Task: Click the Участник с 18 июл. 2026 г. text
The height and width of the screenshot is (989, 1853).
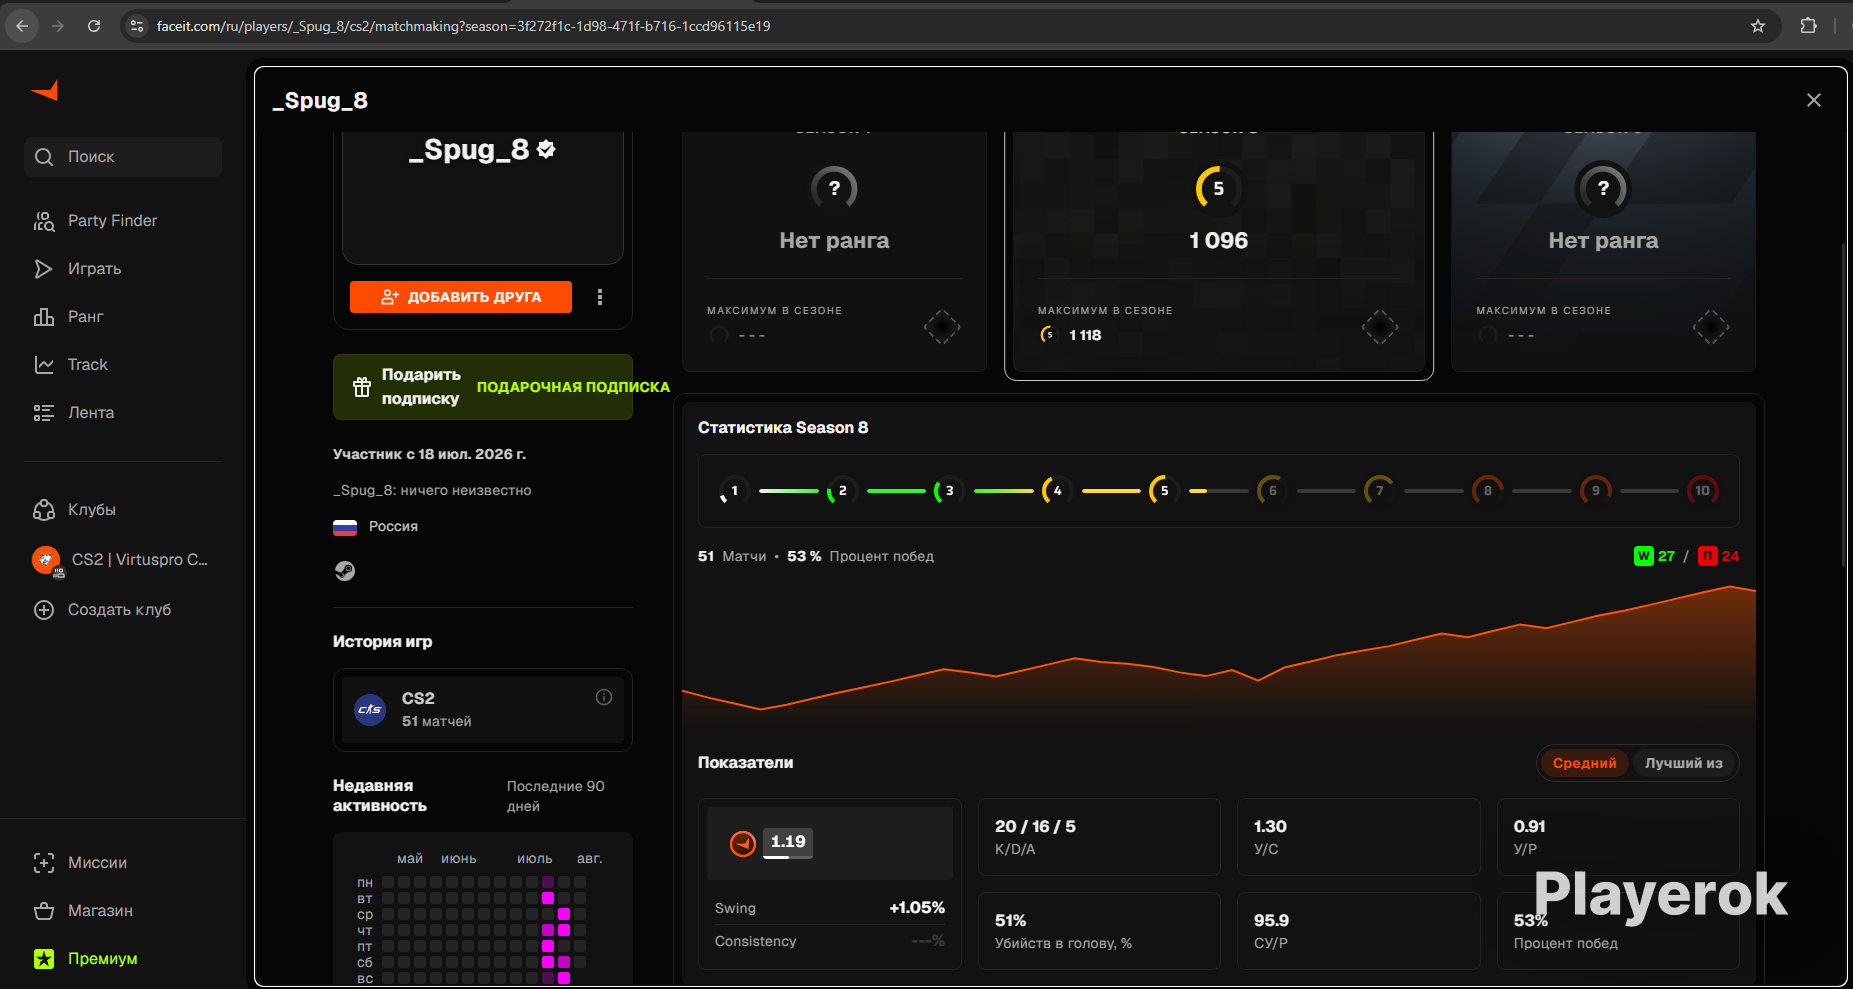Action: pyautogui.click(x=430, y=454)
